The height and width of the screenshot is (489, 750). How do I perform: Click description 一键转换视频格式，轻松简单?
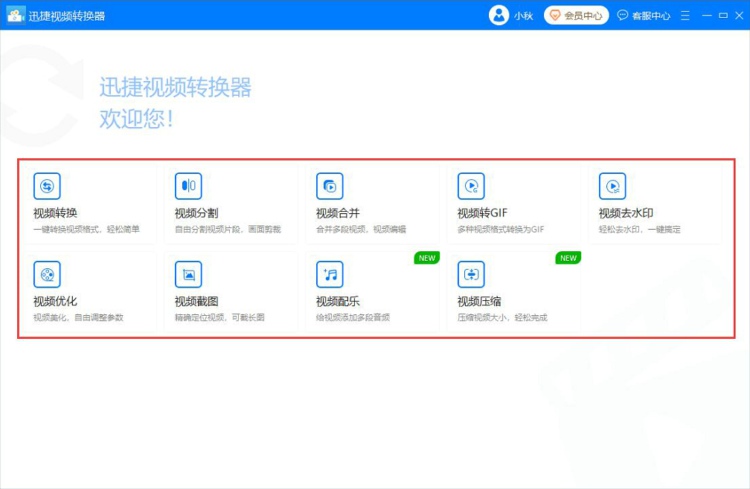tap(87, 229)
